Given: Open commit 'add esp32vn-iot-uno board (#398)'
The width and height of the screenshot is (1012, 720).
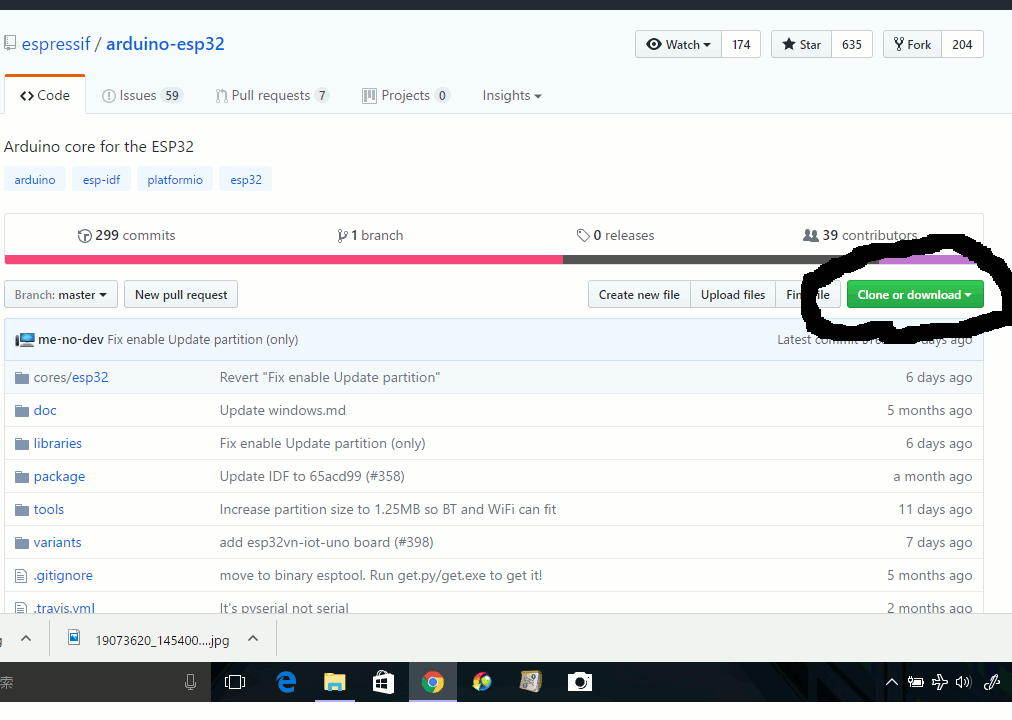Looking at the screenshot, I should [327, 542].
